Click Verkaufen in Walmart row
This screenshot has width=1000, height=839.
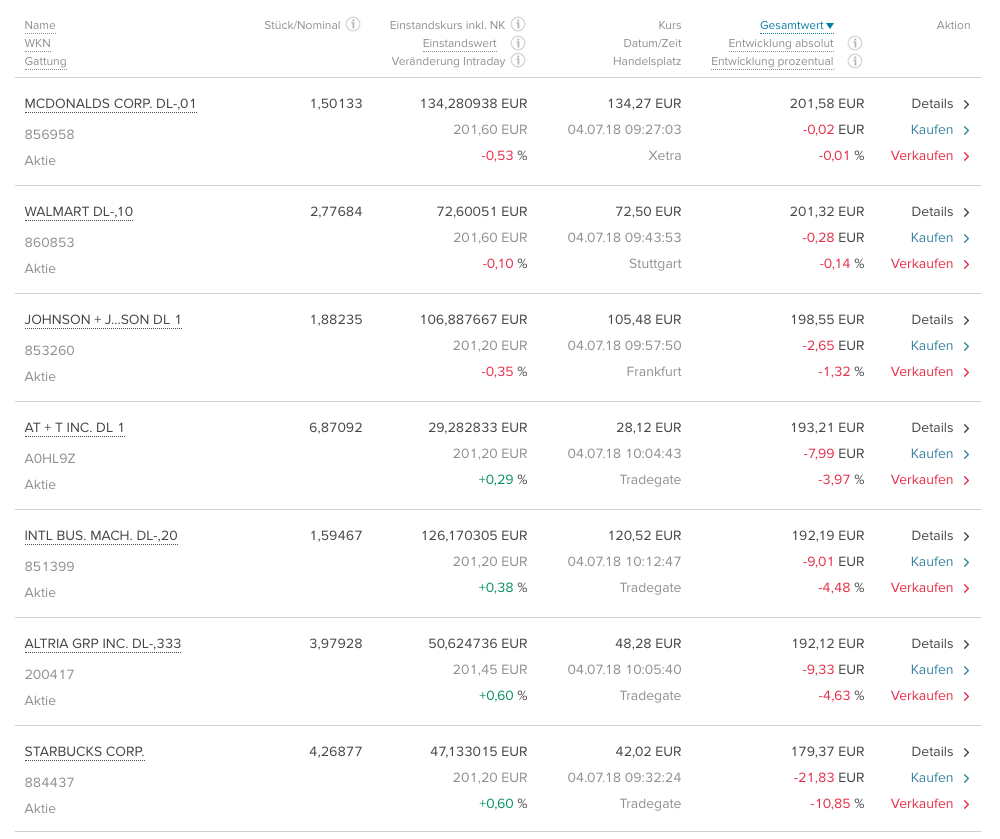click(x=930, y=264)
